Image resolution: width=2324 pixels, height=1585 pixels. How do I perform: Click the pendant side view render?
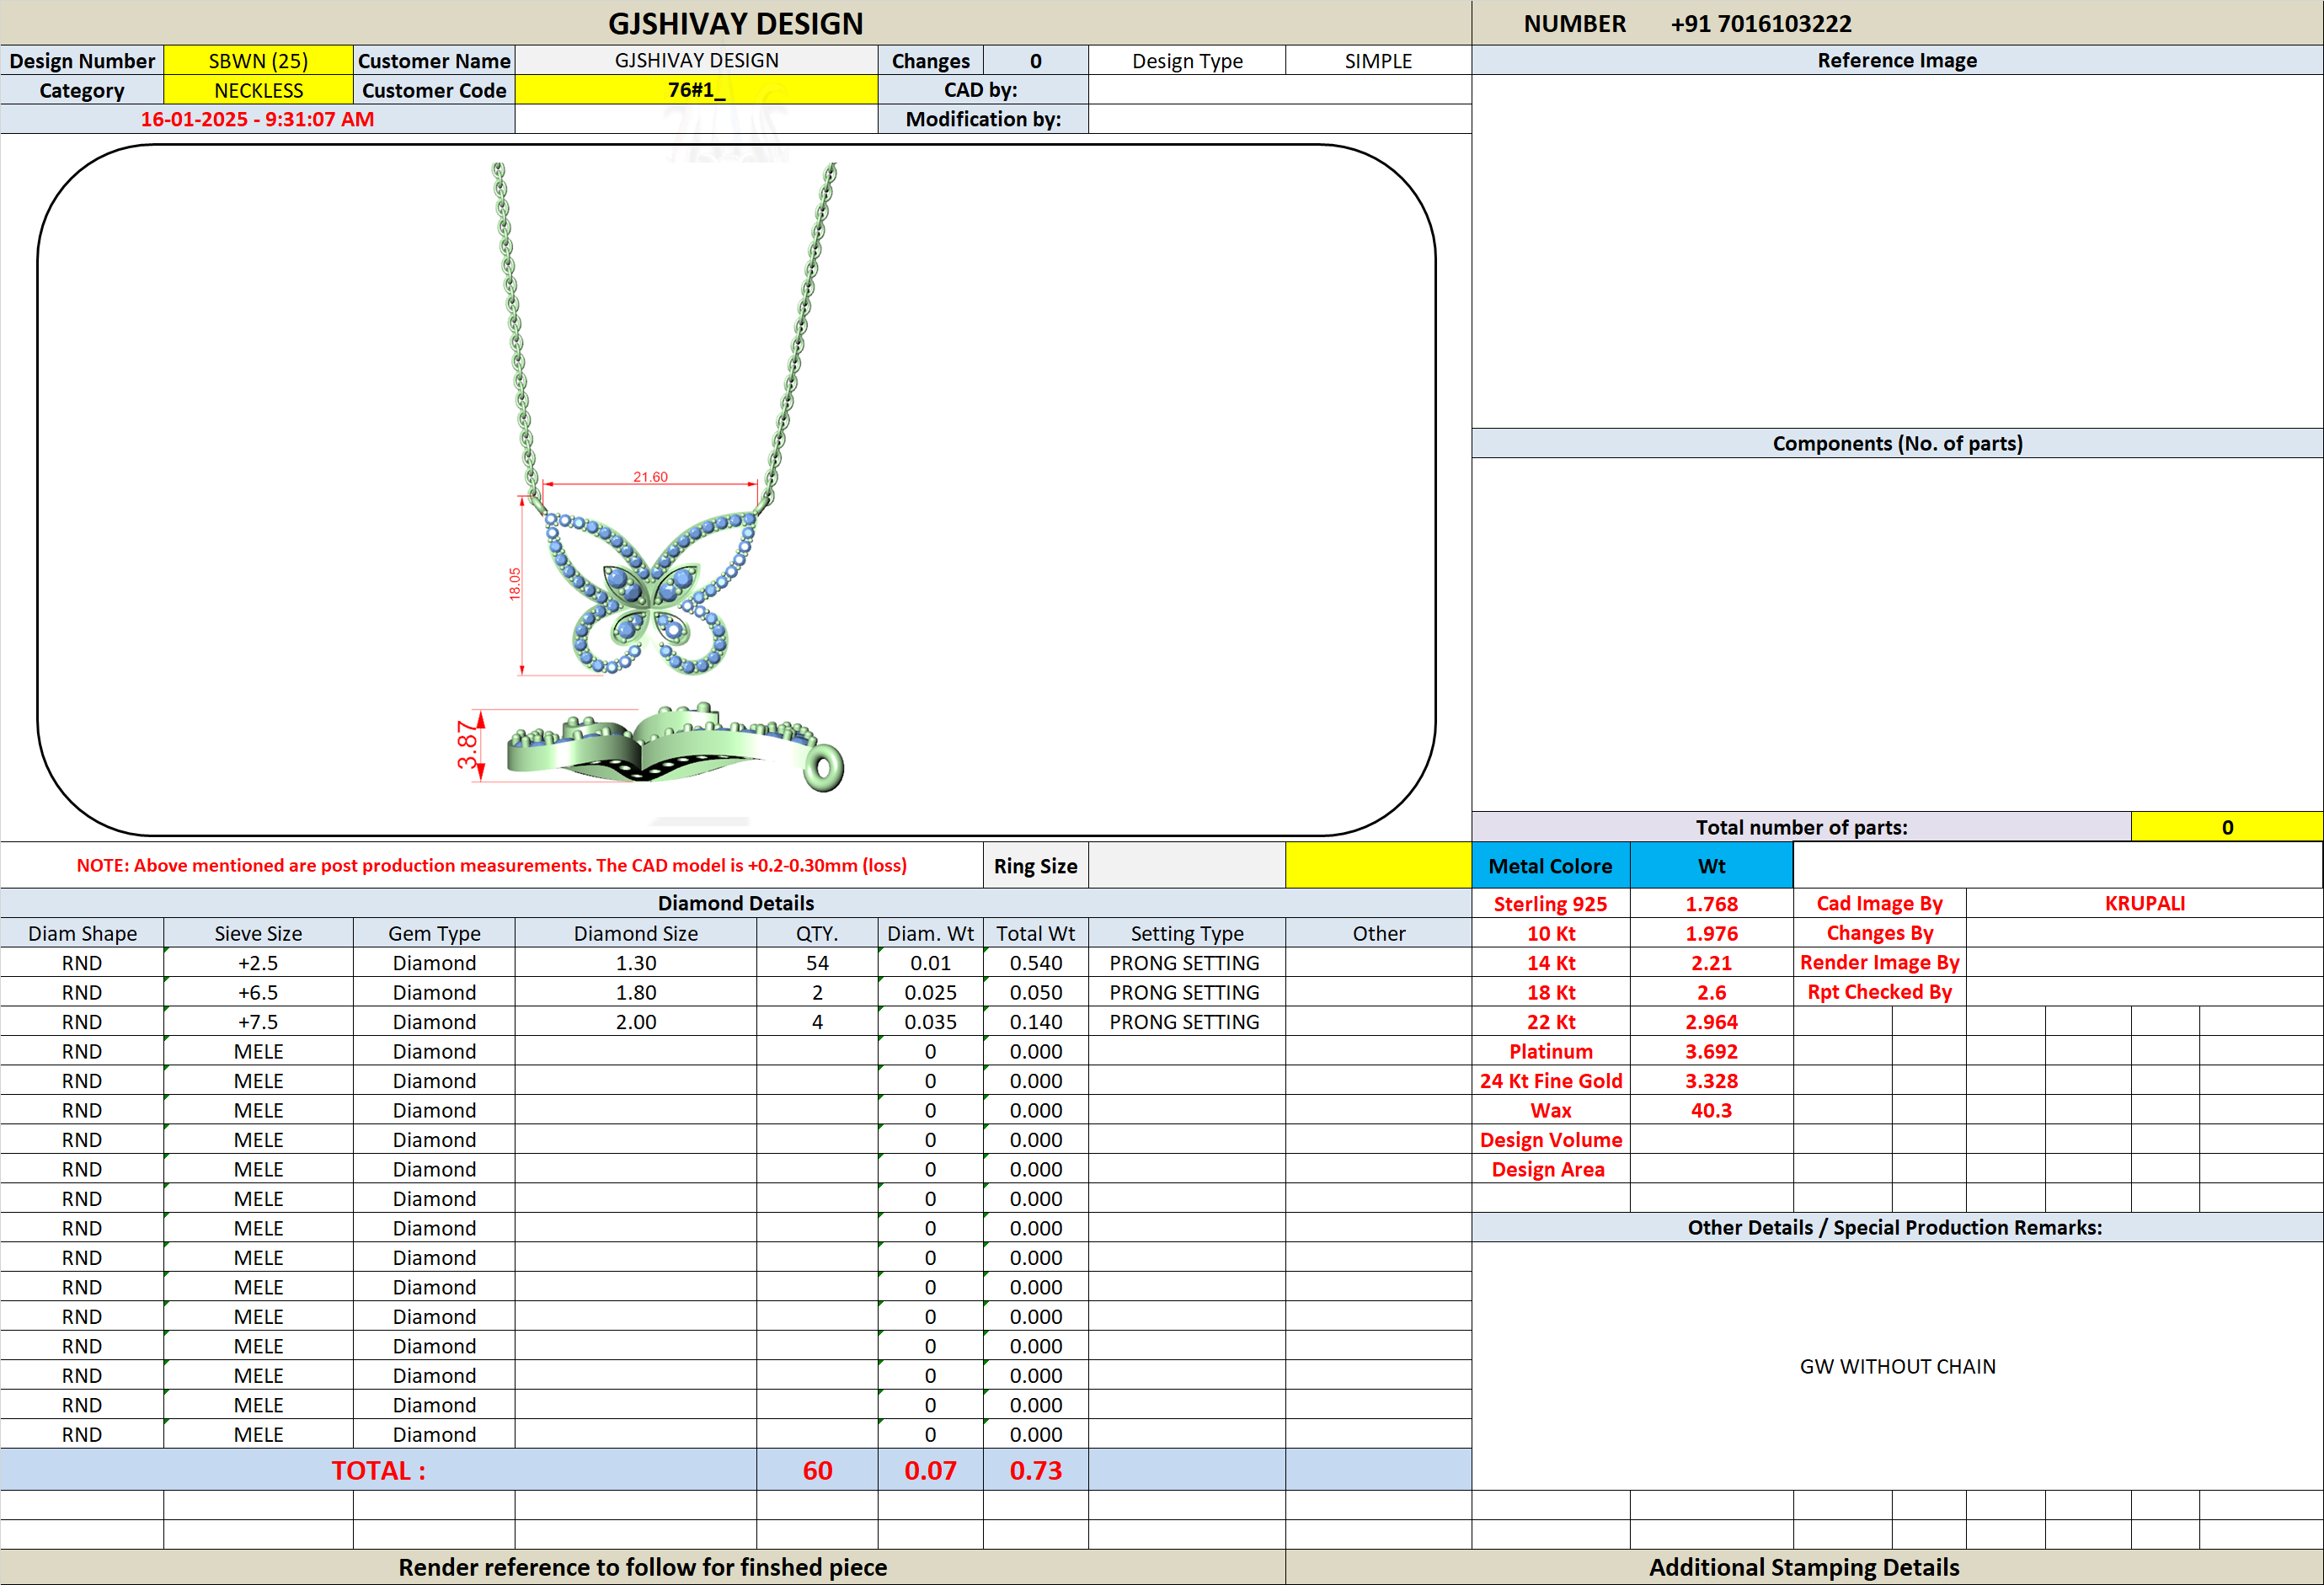(x=675, y=746)
